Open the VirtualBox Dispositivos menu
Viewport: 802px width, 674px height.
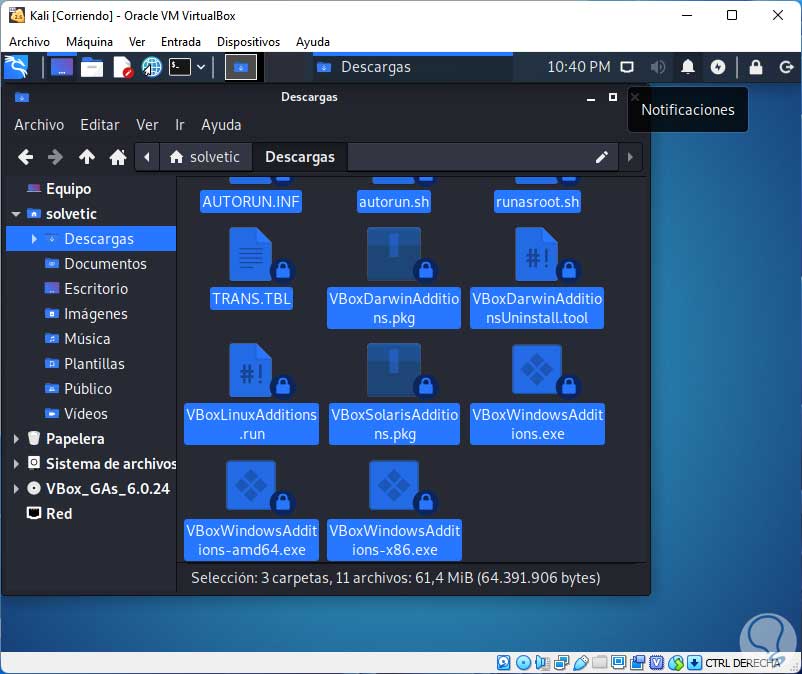(248, 42)
